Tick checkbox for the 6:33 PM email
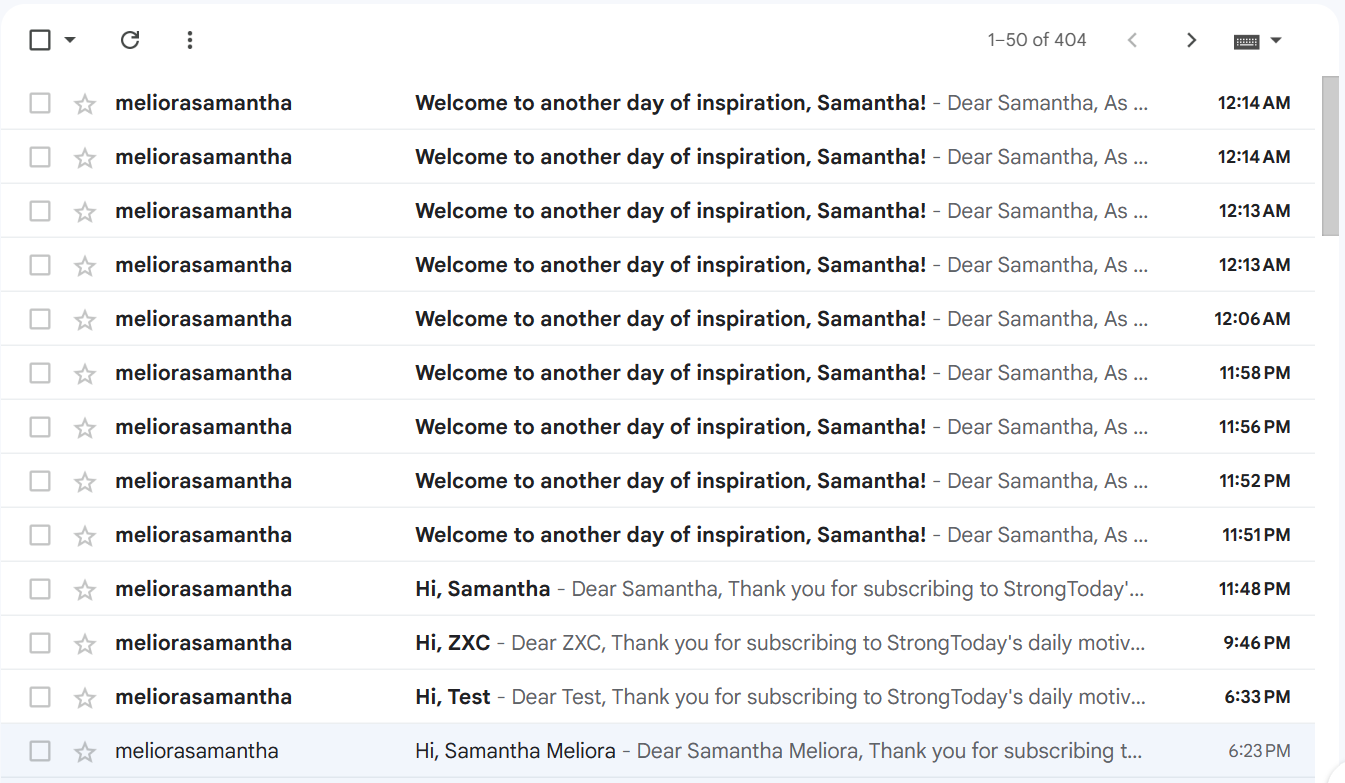This screenshot has width=1345, height=783. pos(40,697)
